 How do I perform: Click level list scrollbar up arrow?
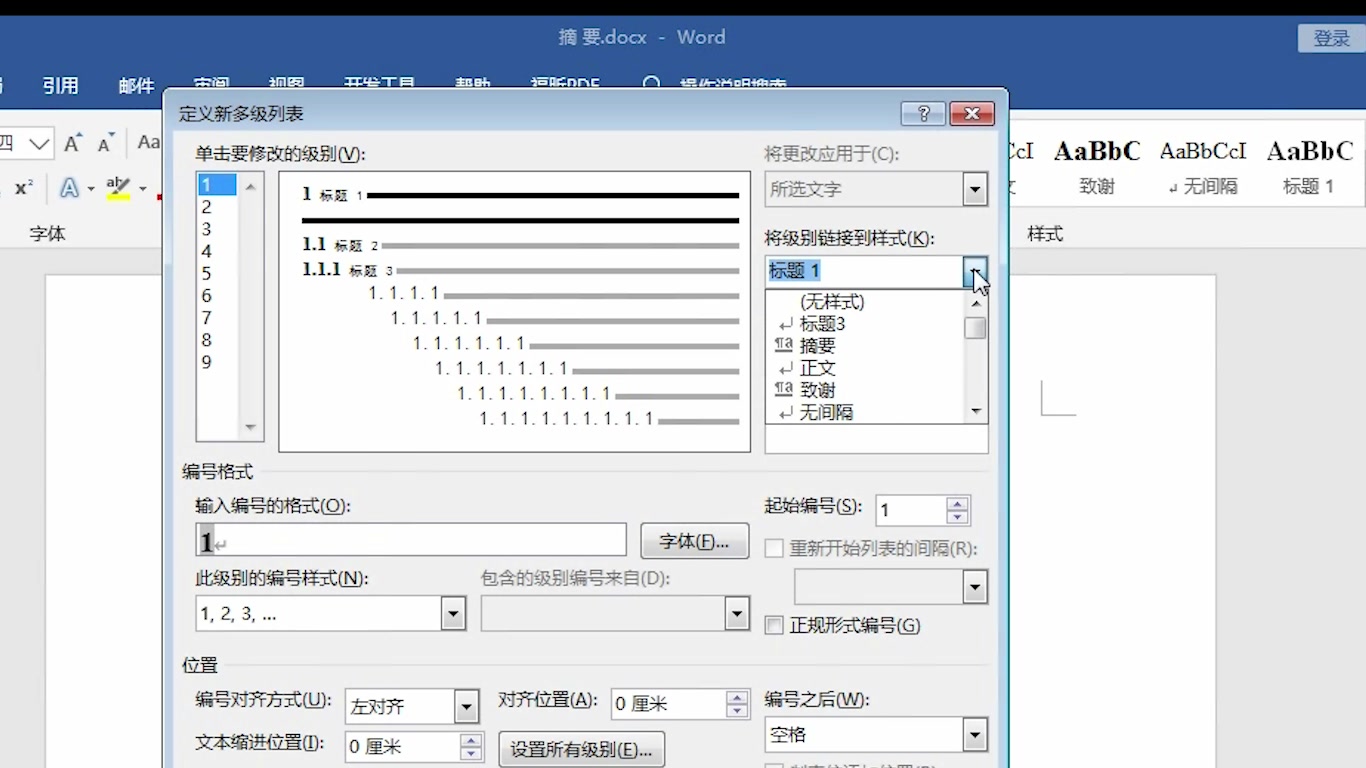pyautogui.click(x=250, y=186)
